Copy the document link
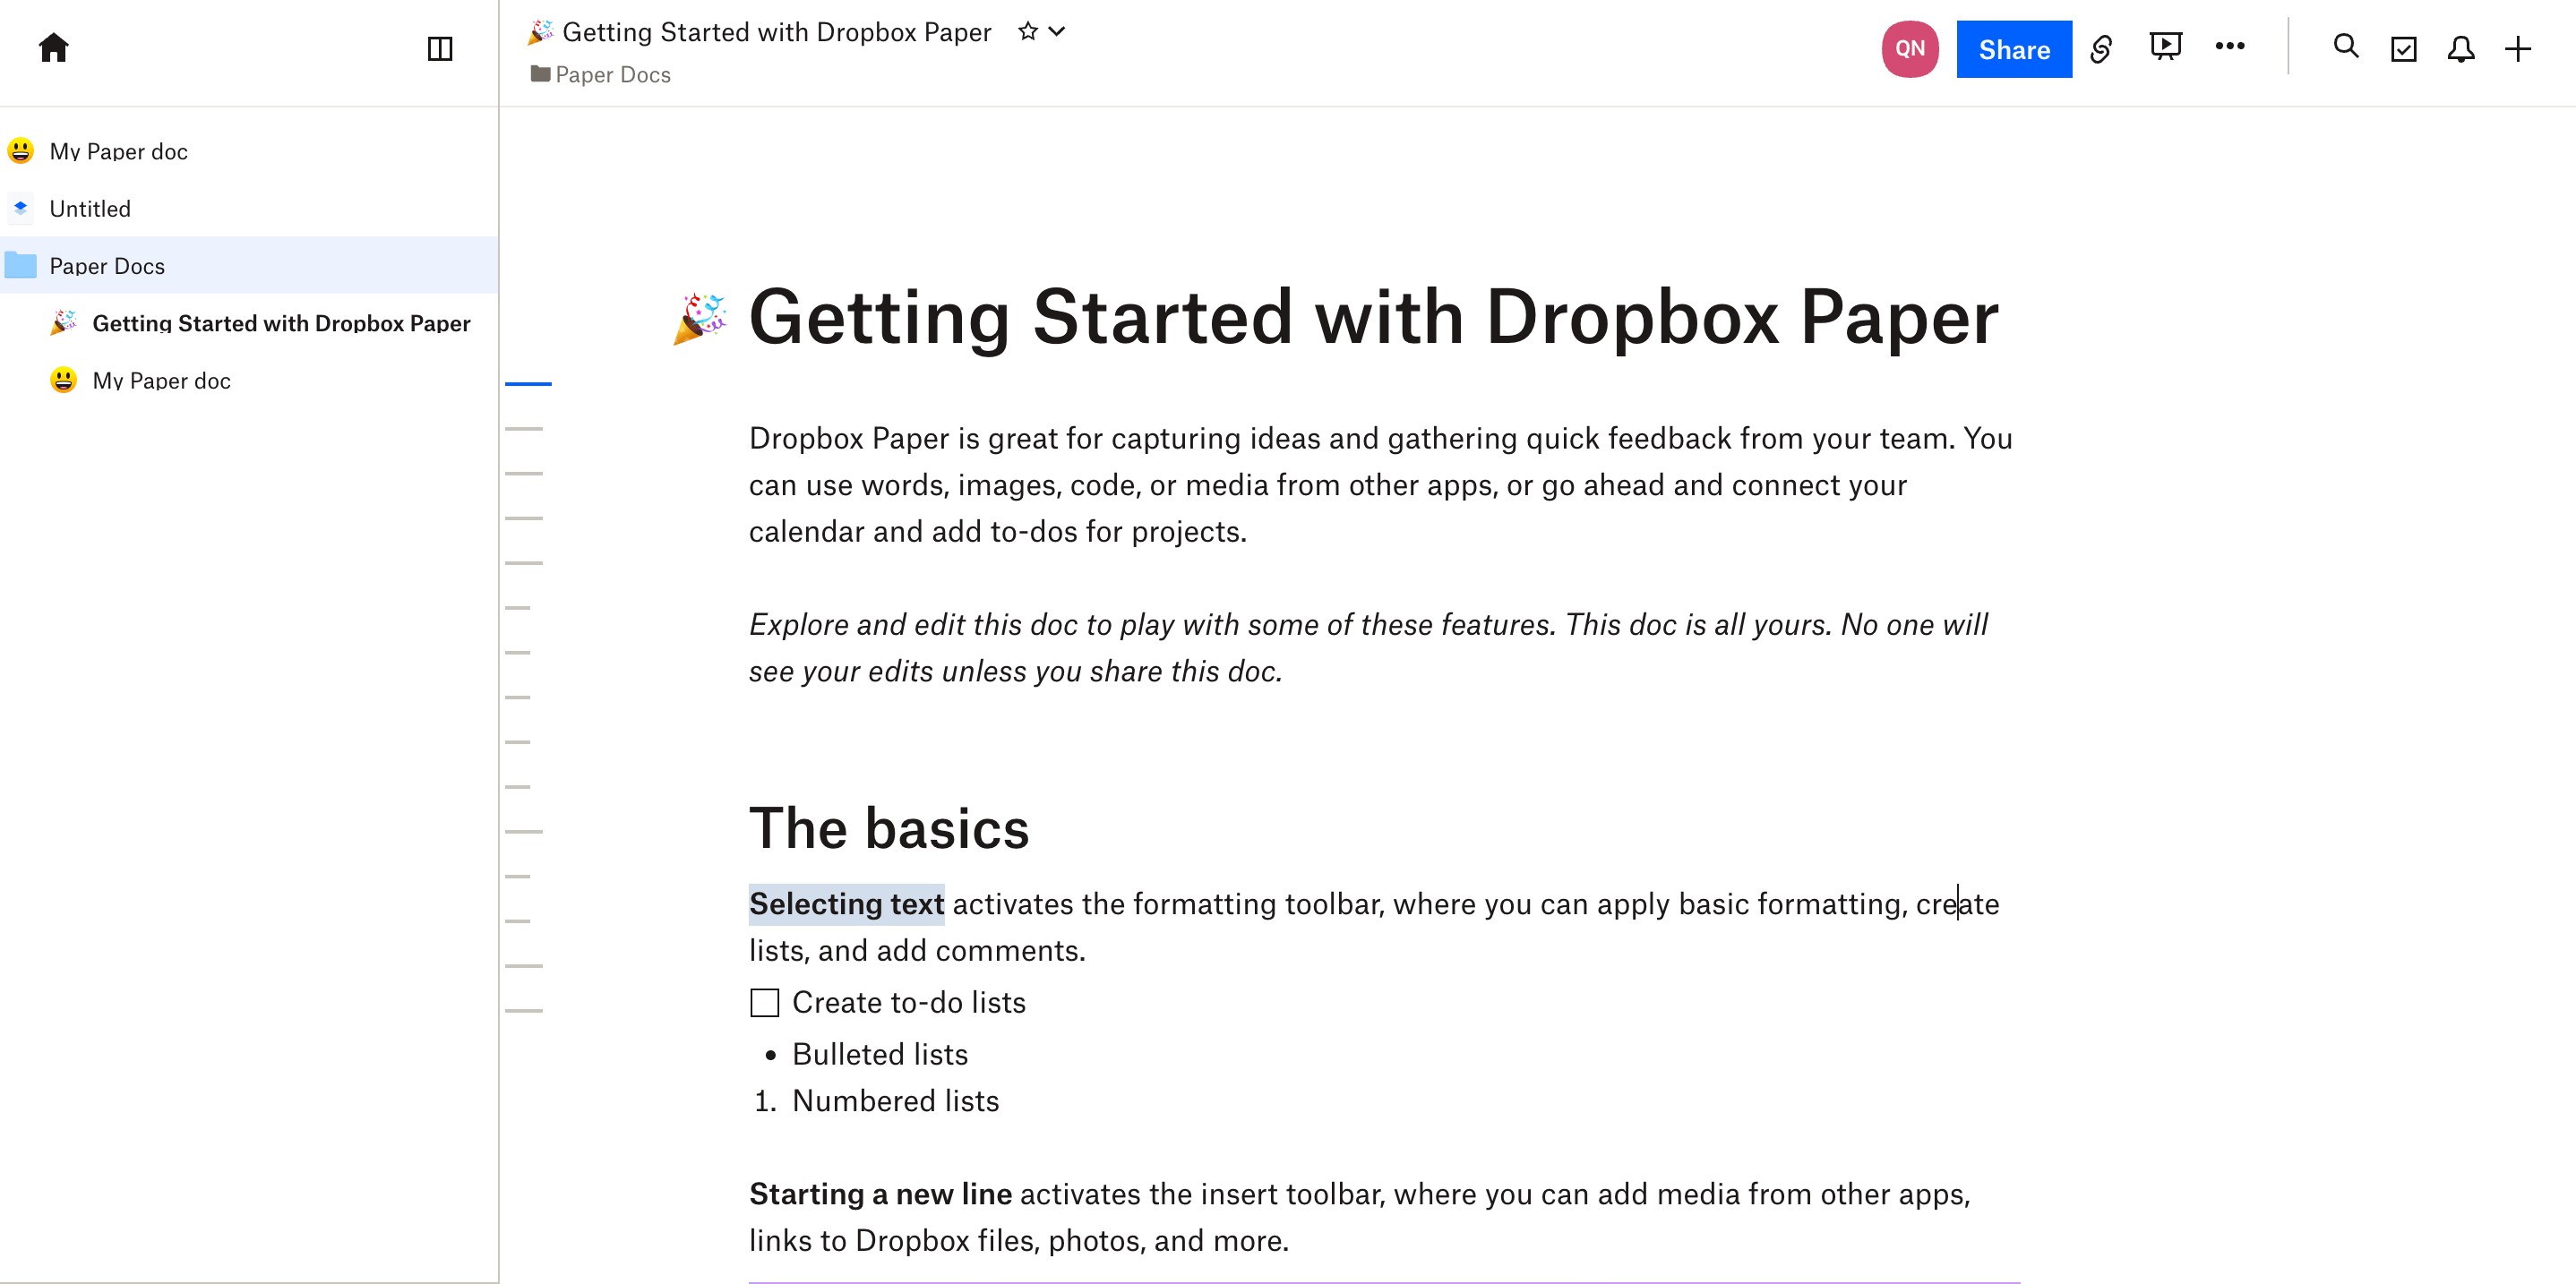This screenshot has width=2576, height=1284. 2101,48
